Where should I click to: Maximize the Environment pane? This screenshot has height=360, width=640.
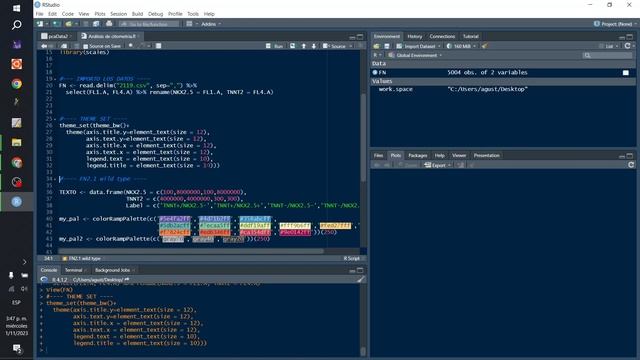630,37
